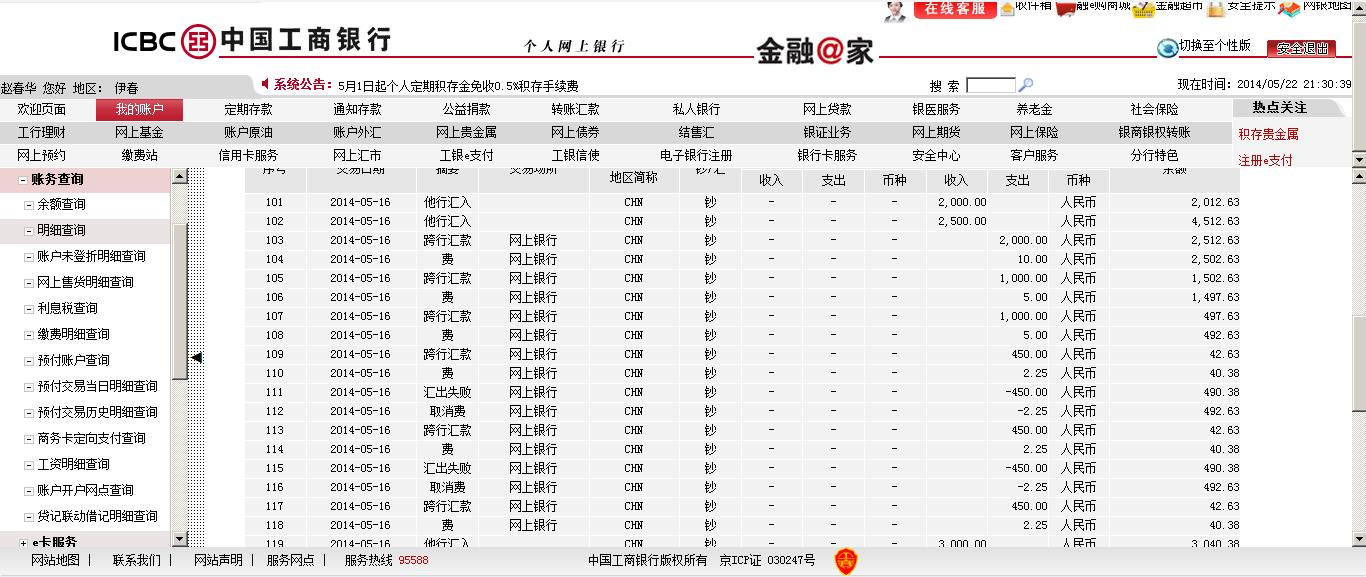Open the 定期存款 menu

click(248, 110)
